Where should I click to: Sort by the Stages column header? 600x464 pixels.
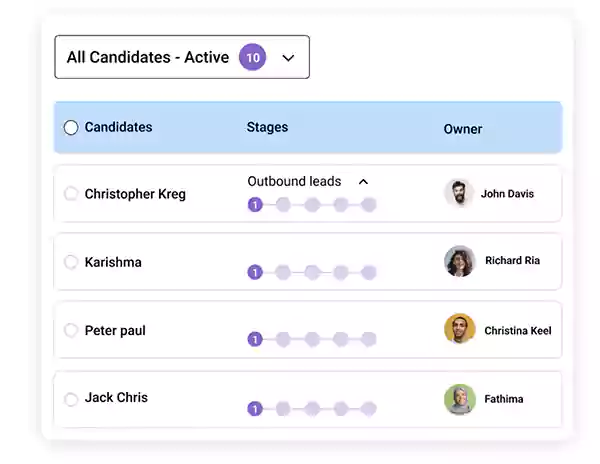(x=267, y=127)
